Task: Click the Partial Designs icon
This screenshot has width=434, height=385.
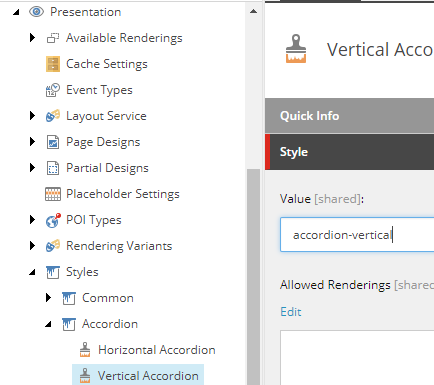Action: click(x=53, y=168)
